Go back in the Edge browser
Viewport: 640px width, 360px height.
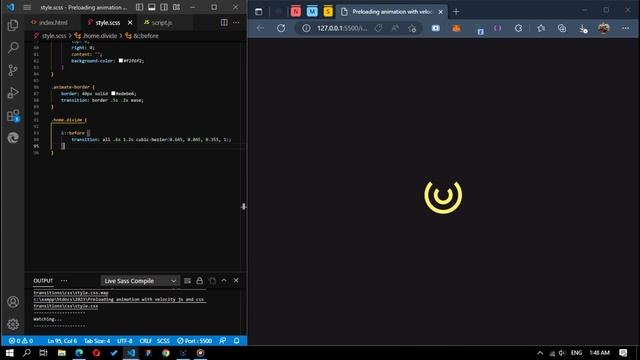tap(260, 28)
